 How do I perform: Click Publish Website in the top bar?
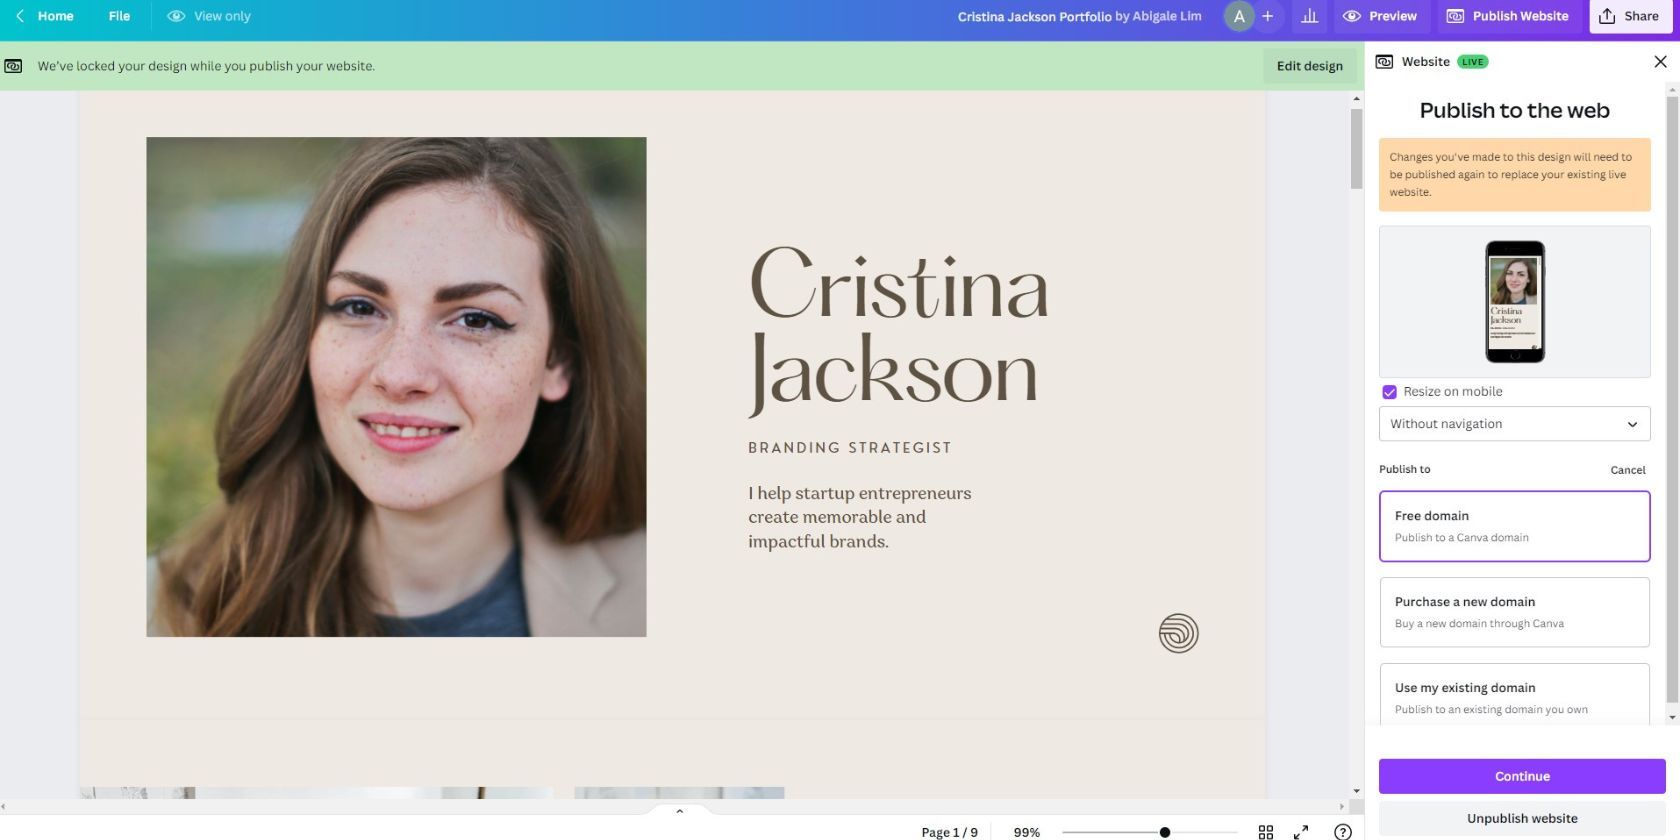click(1508, 16)
